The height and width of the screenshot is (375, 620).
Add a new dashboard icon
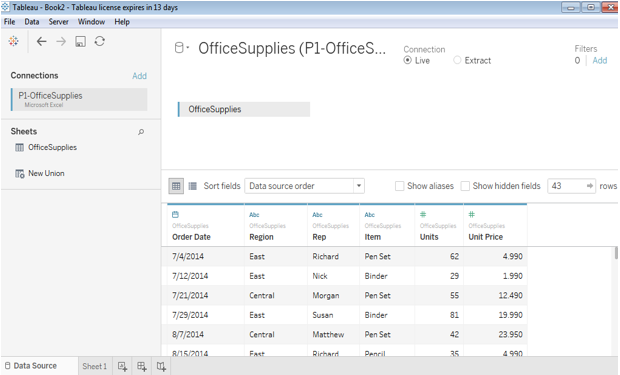tap(142, 367)
